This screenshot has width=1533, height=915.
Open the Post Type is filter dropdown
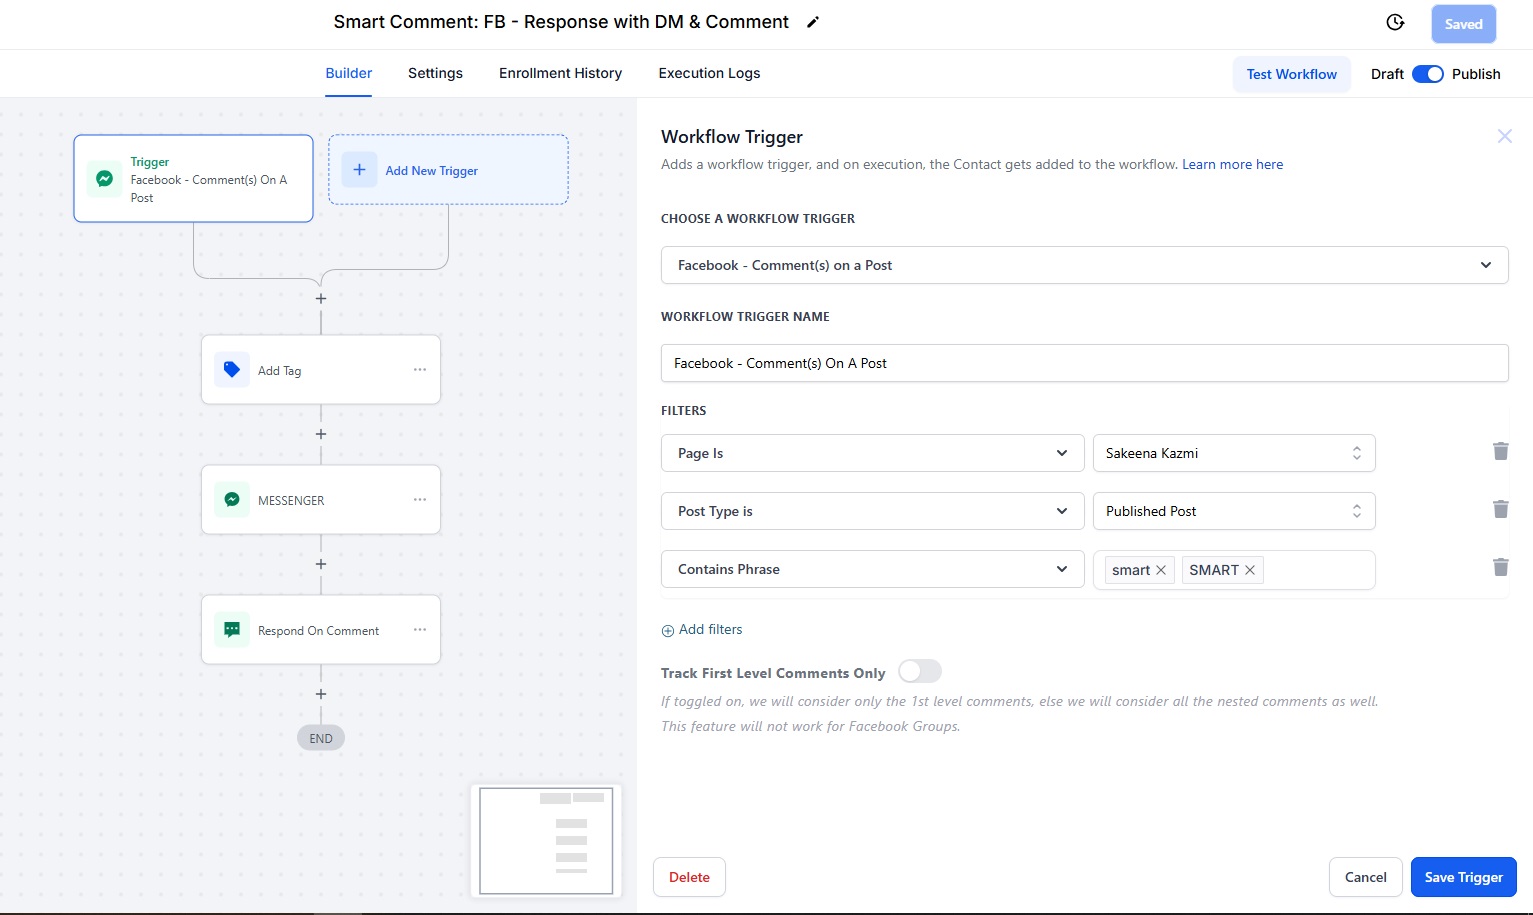pyautogui.click(x=872, y=511)
